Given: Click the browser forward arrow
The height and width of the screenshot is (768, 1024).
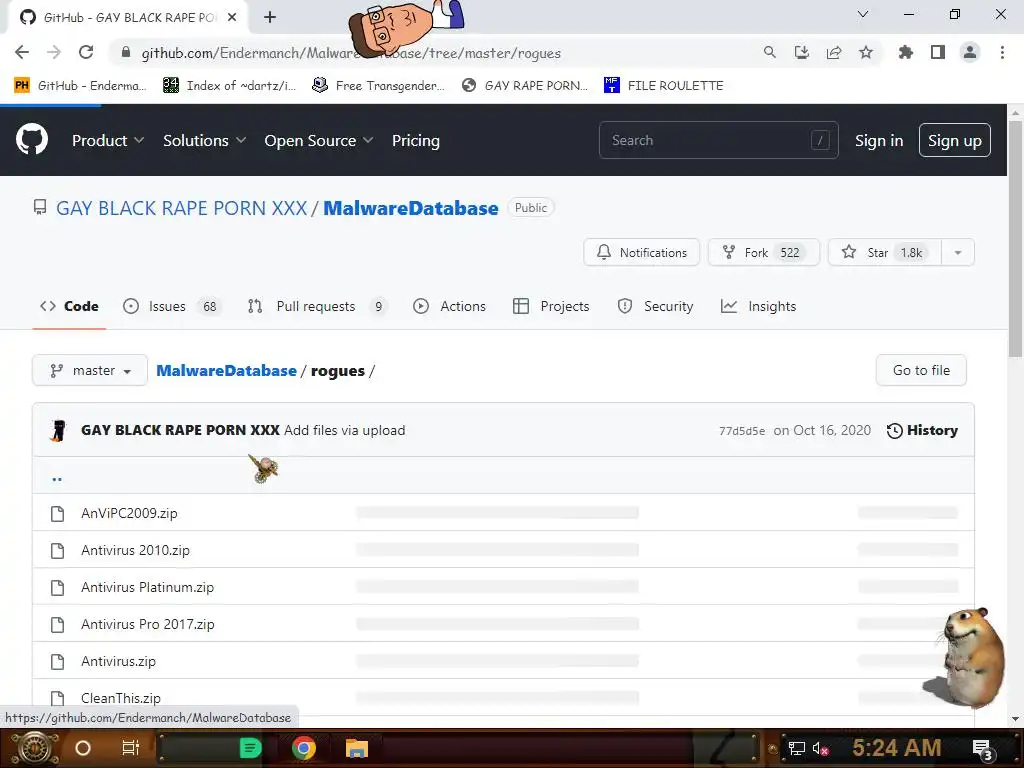Looking at the screenshot, I should pos(54,52).
